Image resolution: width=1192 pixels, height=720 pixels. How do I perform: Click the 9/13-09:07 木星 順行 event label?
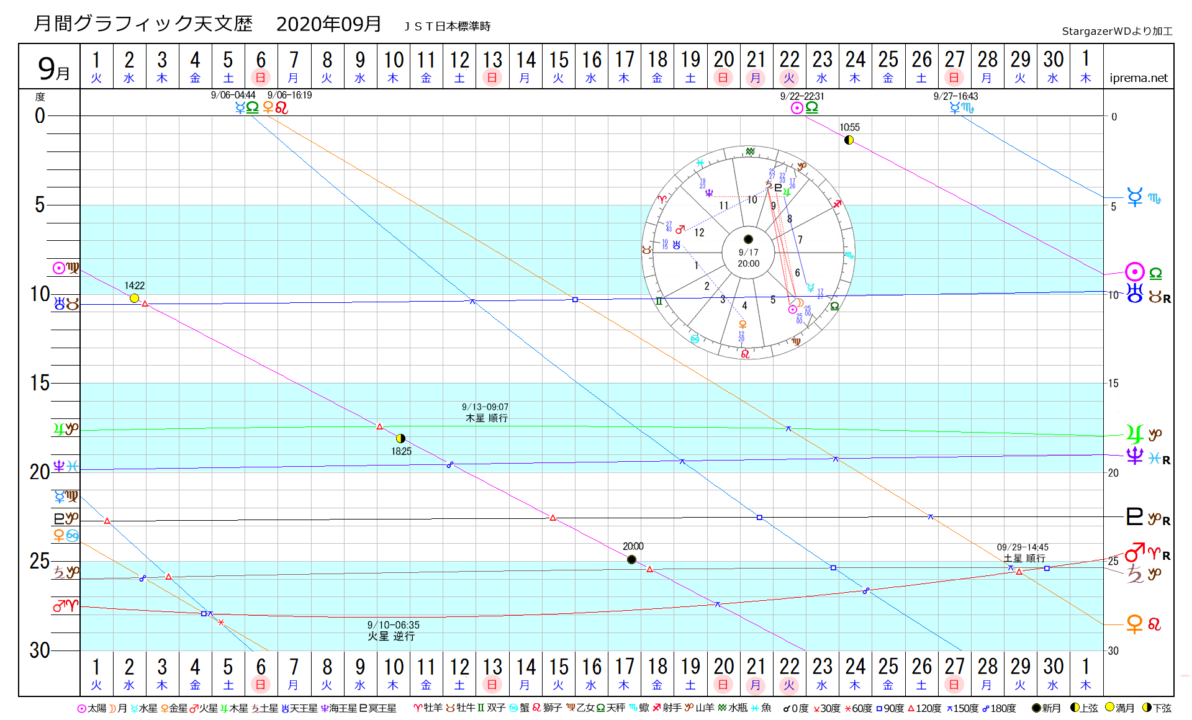(x=486, y=413)
